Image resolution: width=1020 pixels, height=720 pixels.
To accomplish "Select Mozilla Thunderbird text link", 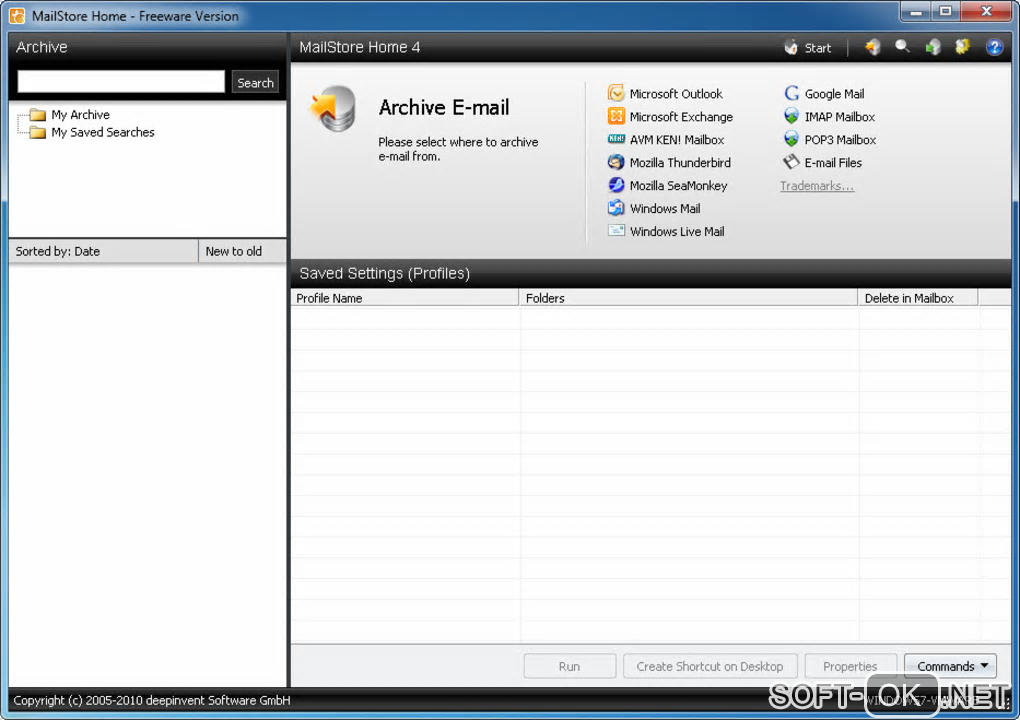I will (680, 163).
